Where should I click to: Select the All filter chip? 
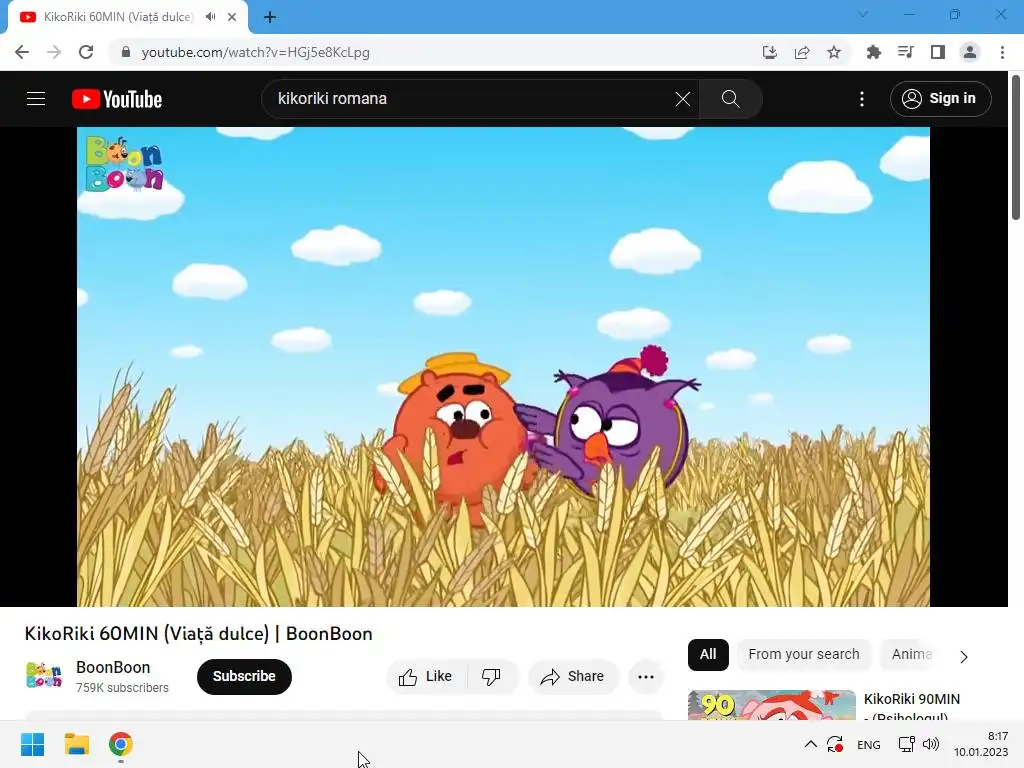708,654
